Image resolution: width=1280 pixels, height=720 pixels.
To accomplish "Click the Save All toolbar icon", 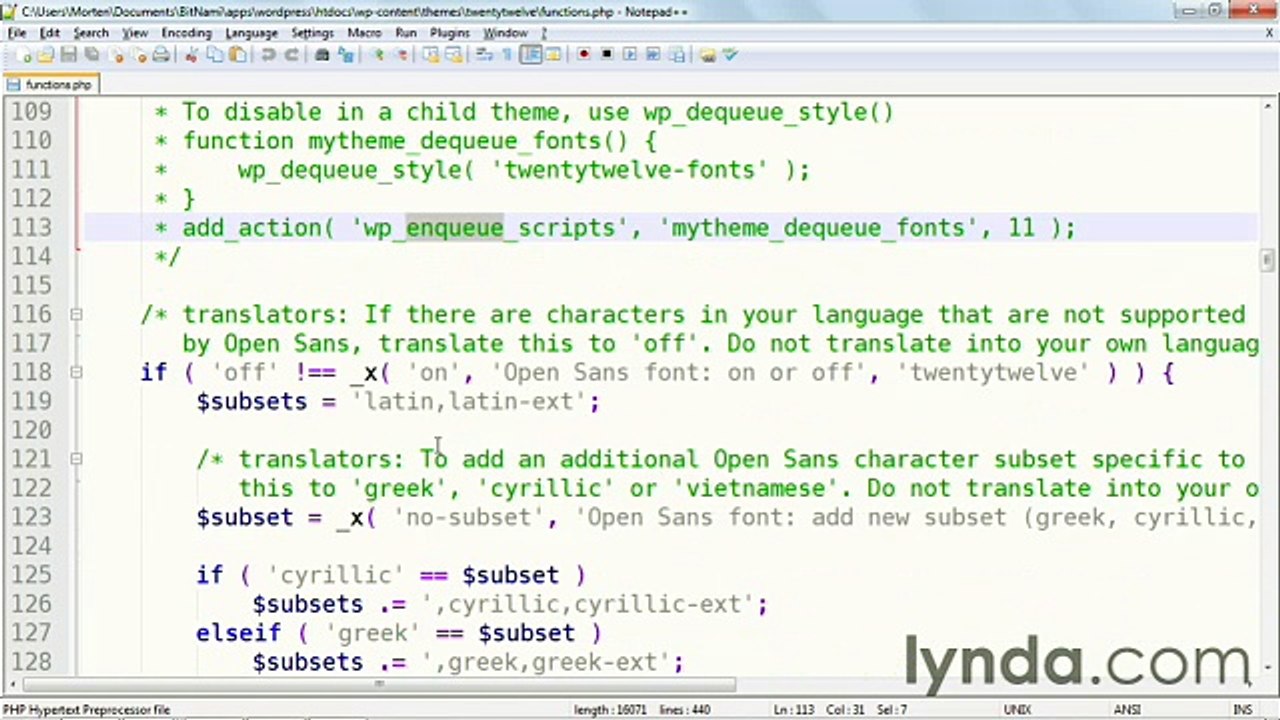I will (x=91, y=55).
